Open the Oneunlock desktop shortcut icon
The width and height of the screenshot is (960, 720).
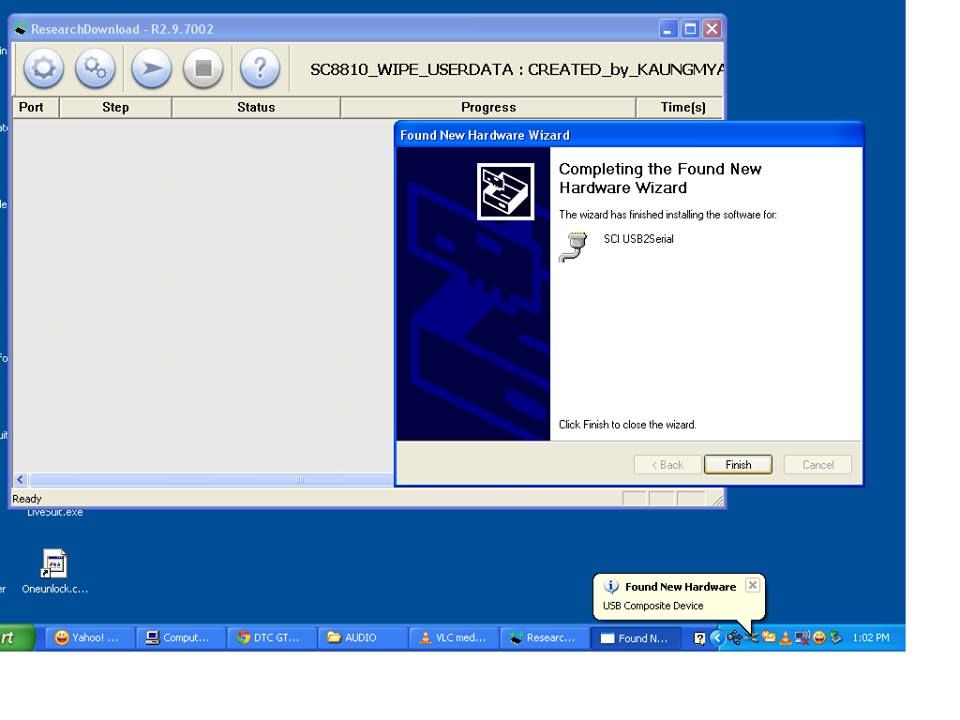click(x=54, y=565)
